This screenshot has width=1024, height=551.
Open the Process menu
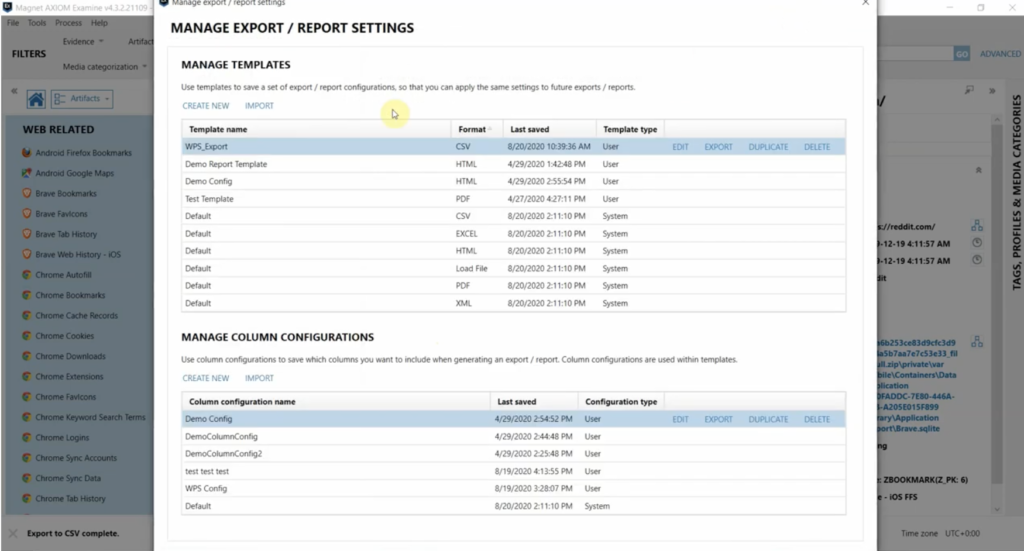click(x=69, y=23)
